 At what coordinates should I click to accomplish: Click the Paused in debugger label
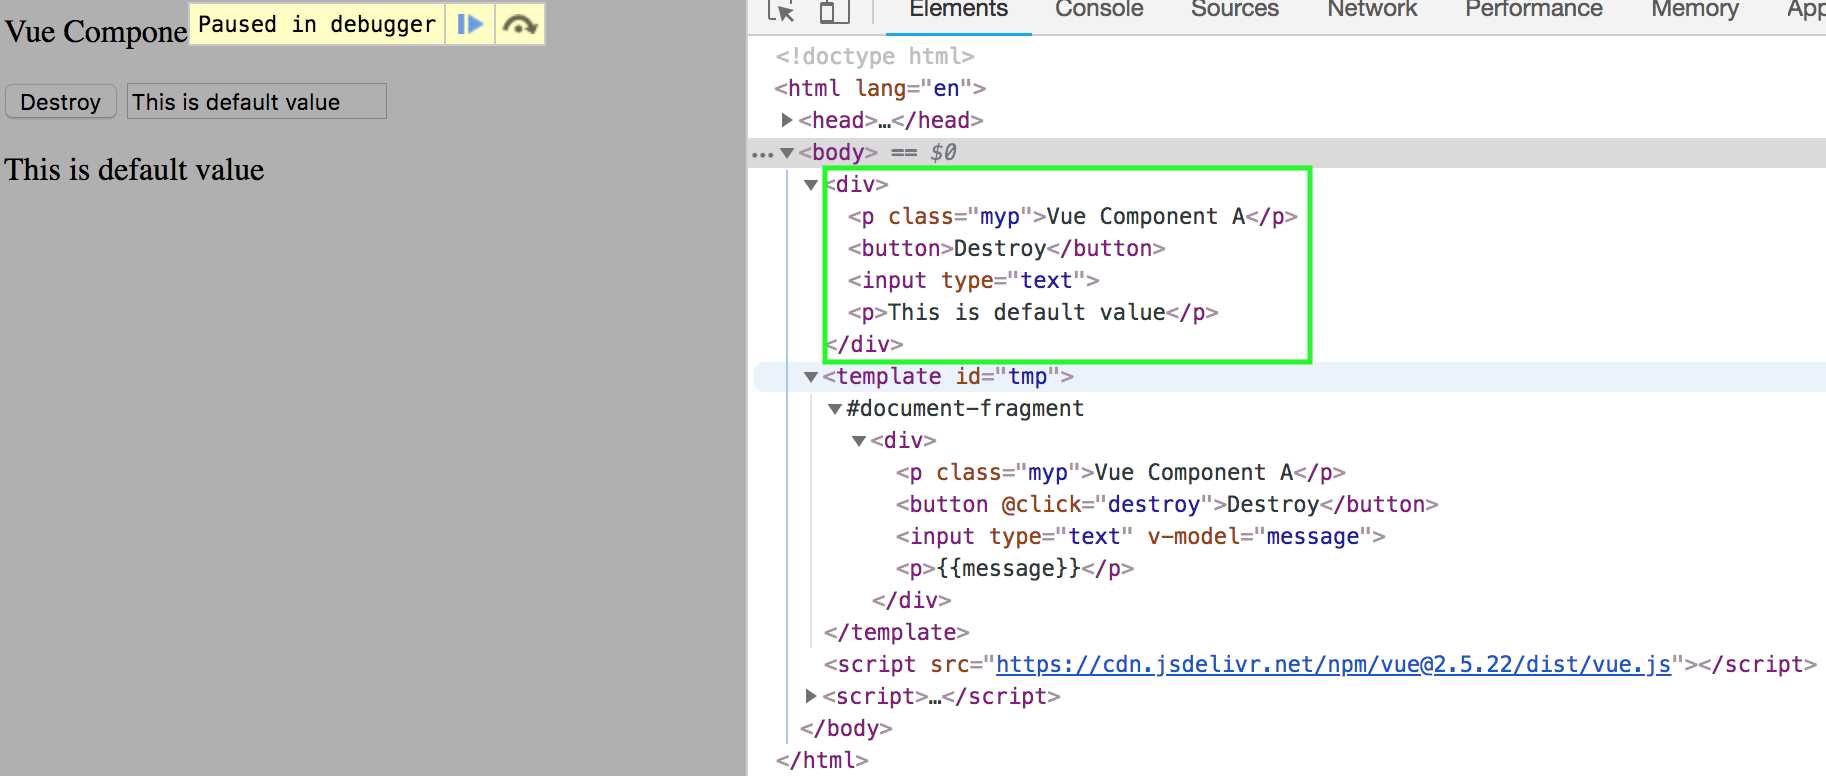click(317, 24)
